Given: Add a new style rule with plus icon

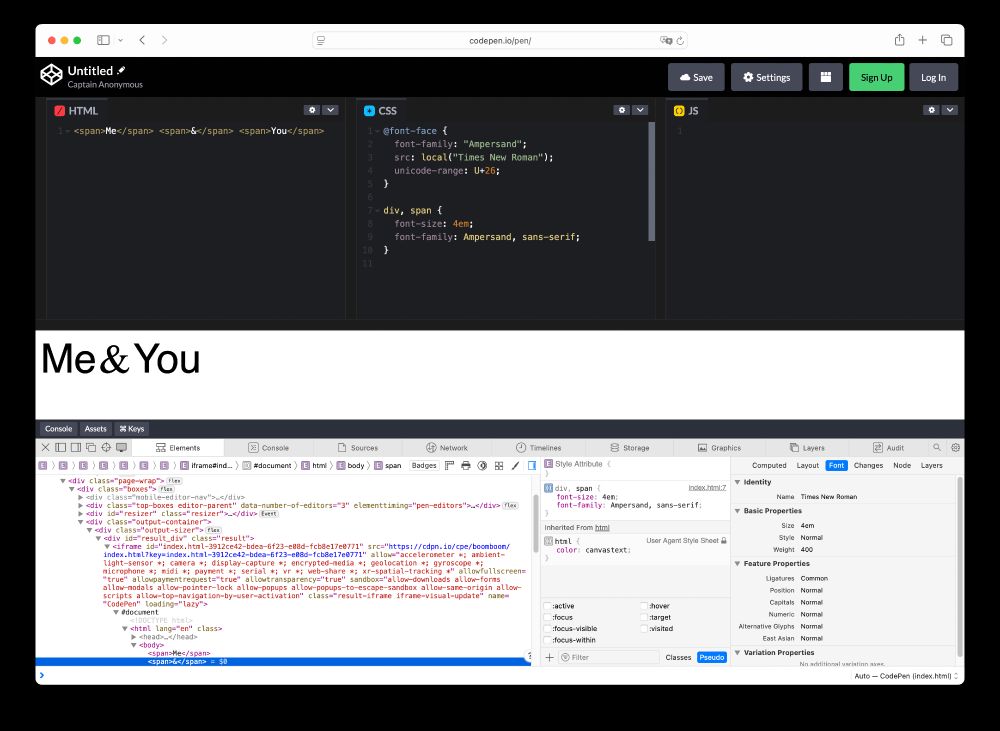Looking at the screenshot, I should point(549,657).
